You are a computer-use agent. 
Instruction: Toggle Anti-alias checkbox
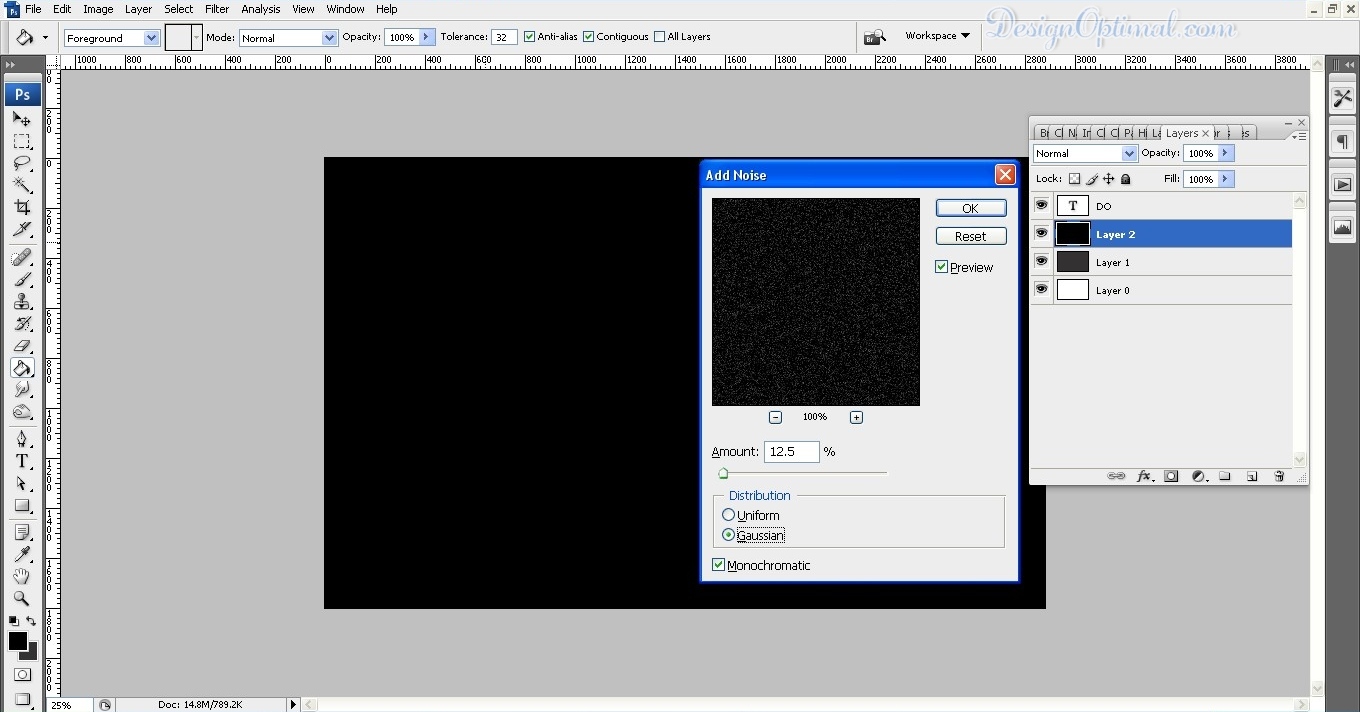click(530, 37)
